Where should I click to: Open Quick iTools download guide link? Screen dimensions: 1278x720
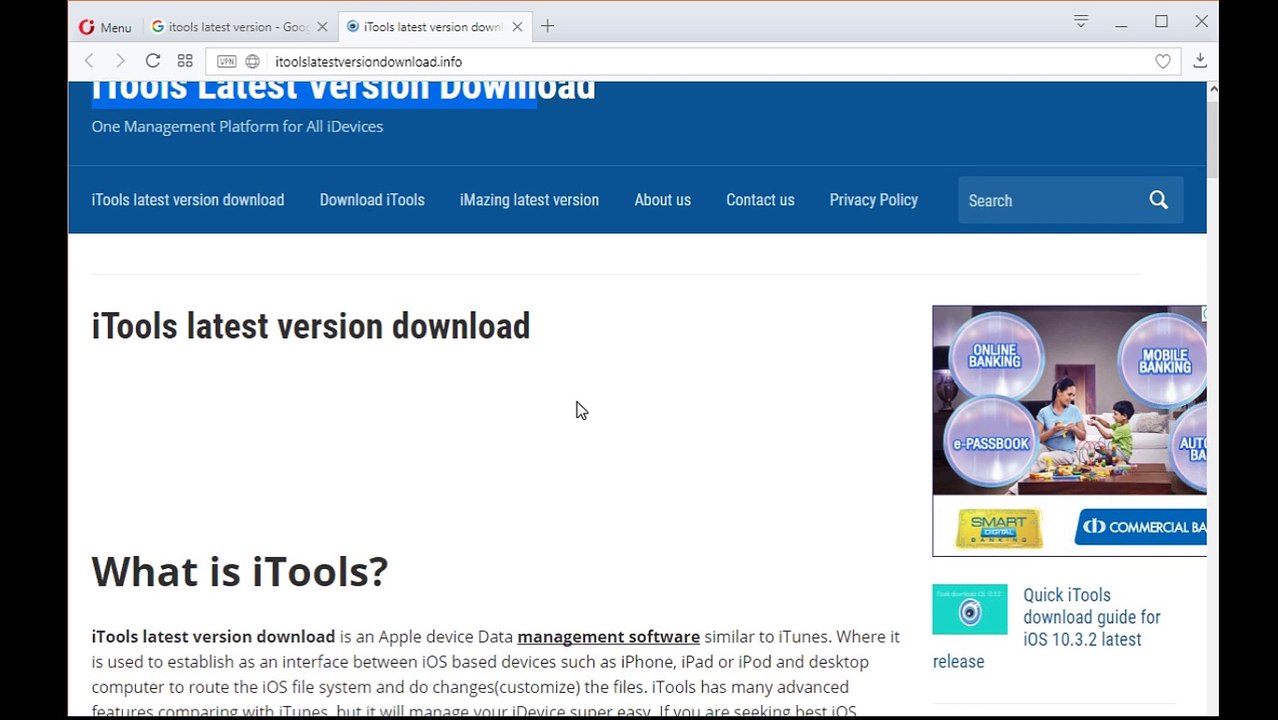(x=1046, y=628)
